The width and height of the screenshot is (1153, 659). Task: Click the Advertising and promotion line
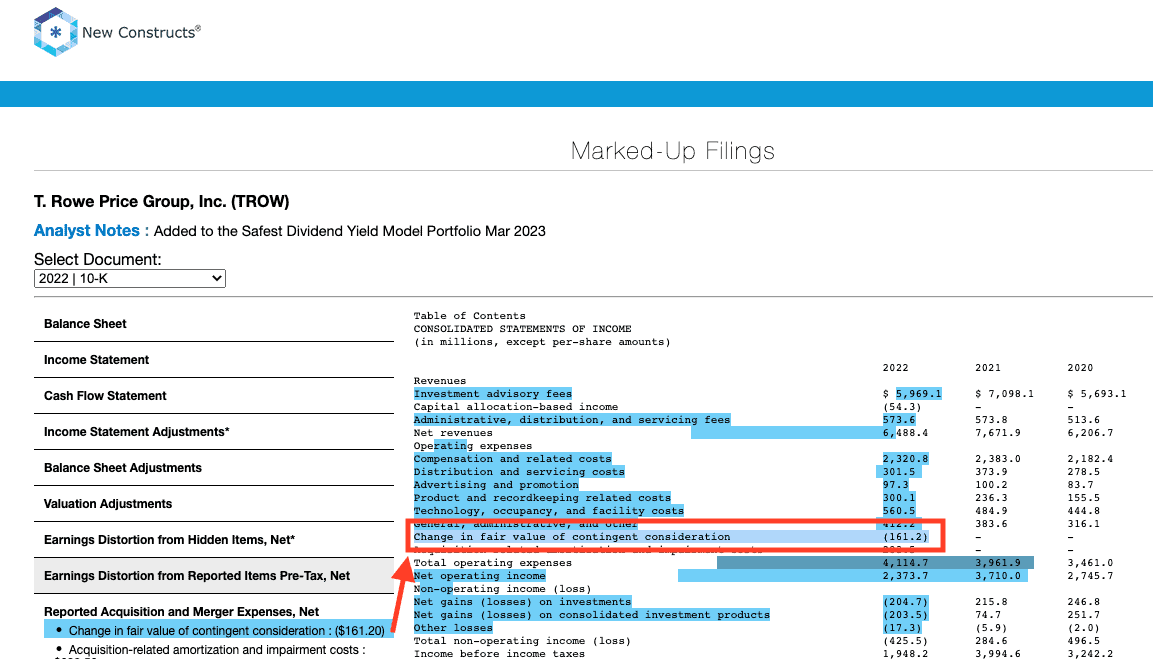pos(496,485)
